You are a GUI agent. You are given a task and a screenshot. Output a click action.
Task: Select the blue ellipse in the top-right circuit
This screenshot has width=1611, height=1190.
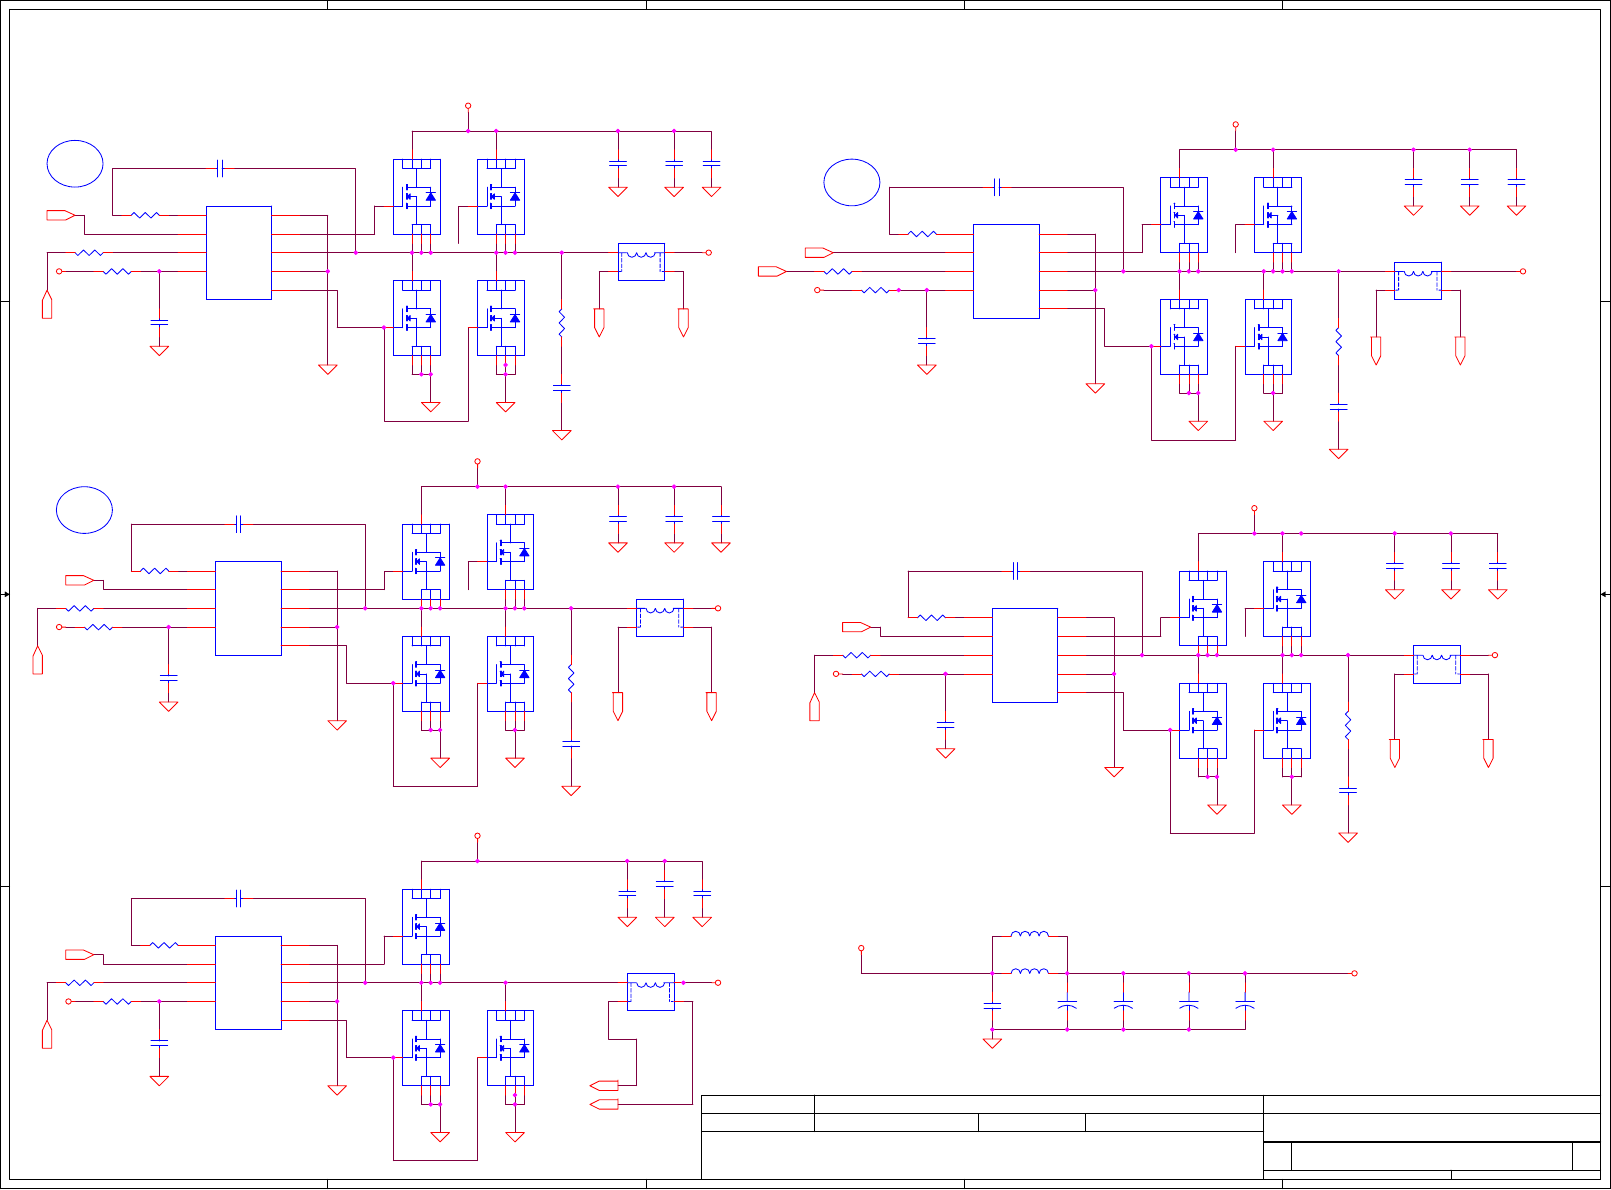point(852,183)
